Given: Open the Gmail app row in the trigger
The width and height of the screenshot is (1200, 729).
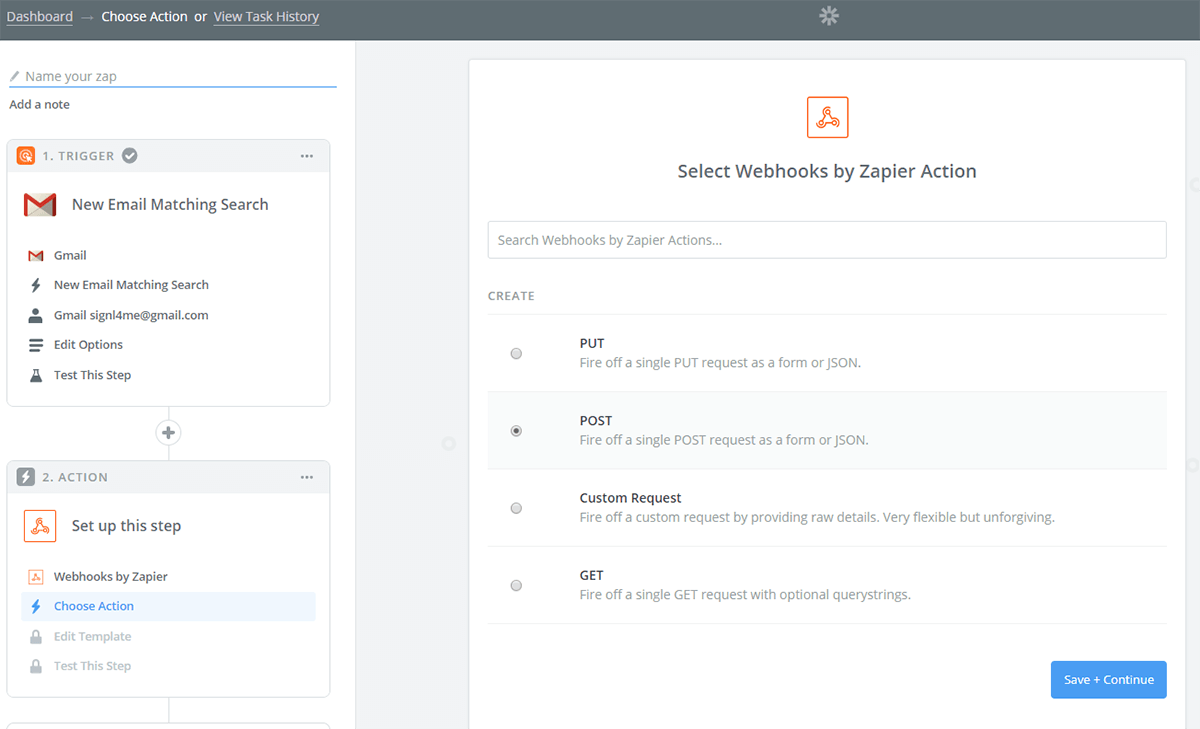Looking at the screenshot, I should point(168,255).
